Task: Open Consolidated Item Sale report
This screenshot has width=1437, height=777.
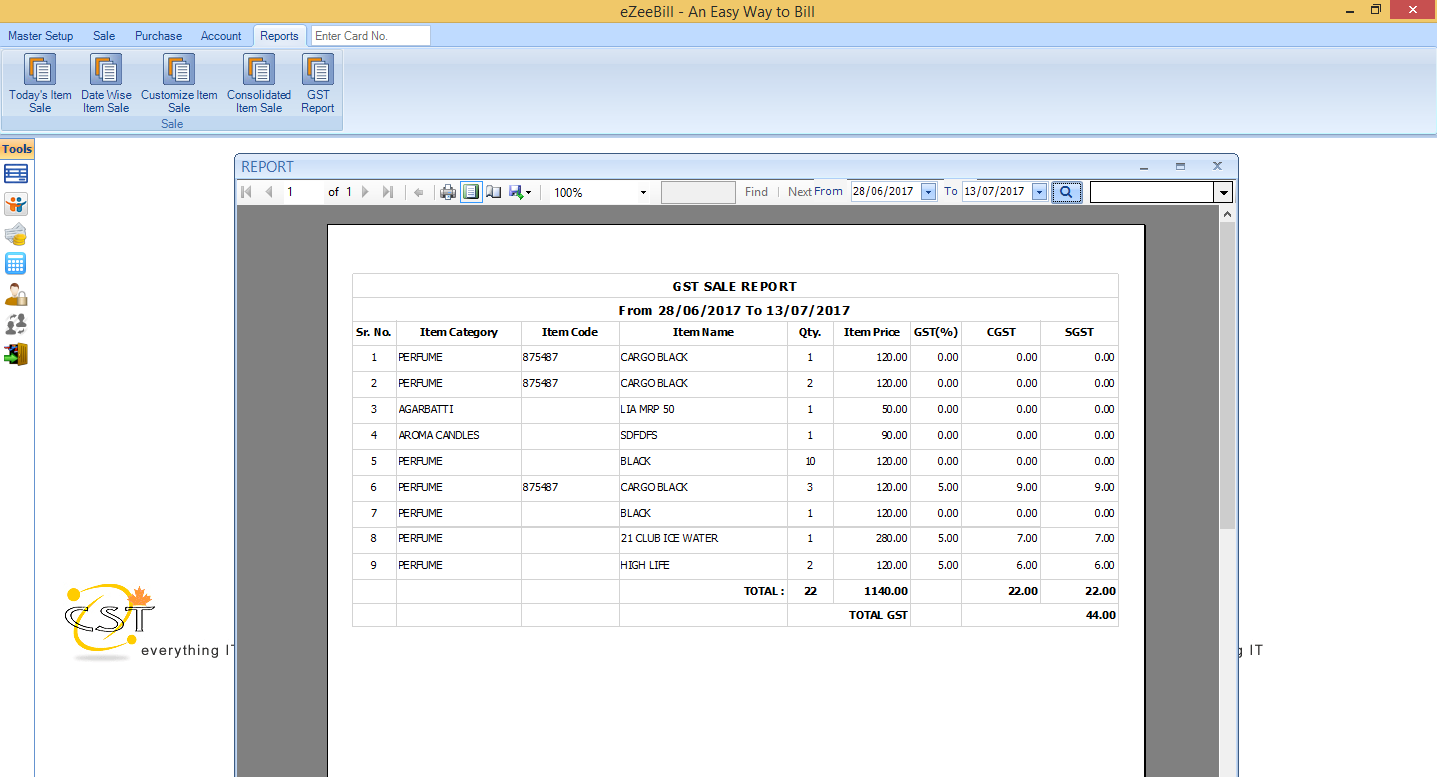Action: (259, 84)
